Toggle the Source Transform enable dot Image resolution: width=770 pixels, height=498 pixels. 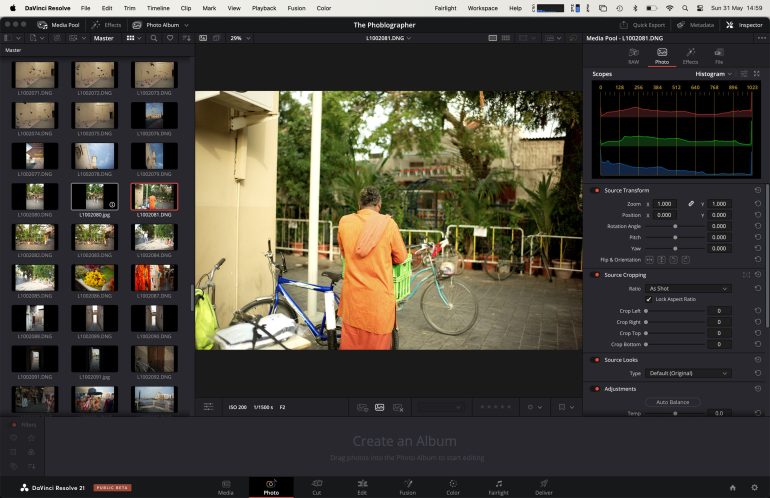tap(597, 190)
